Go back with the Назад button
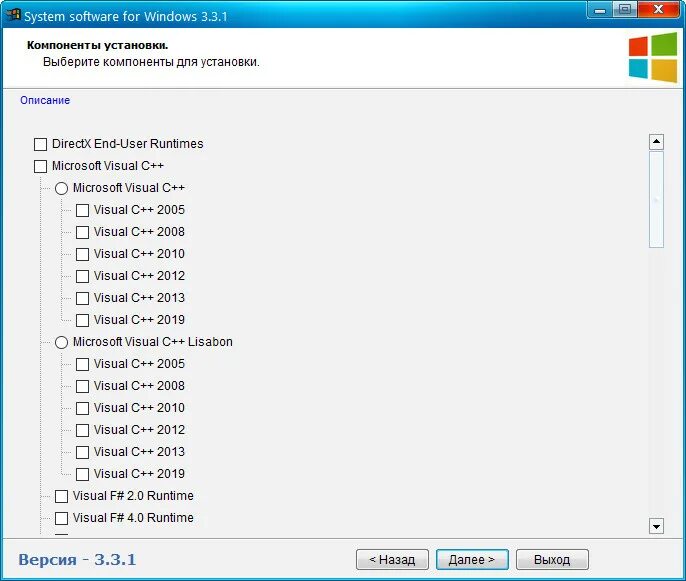This screenshot has width=686, height=581. 392,560
